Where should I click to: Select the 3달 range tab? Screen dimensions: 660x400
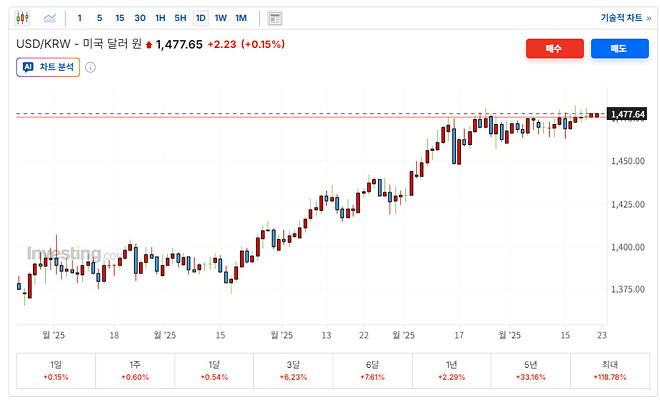tap(293, 371)
